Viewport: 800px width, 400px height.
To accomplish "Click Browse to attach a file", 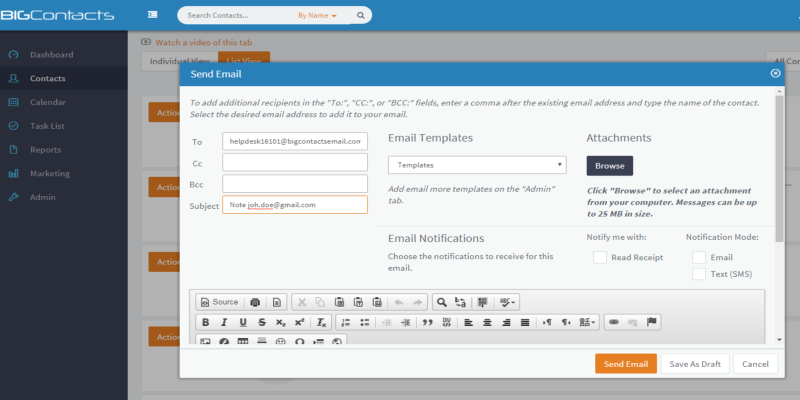I will [609, 165].
